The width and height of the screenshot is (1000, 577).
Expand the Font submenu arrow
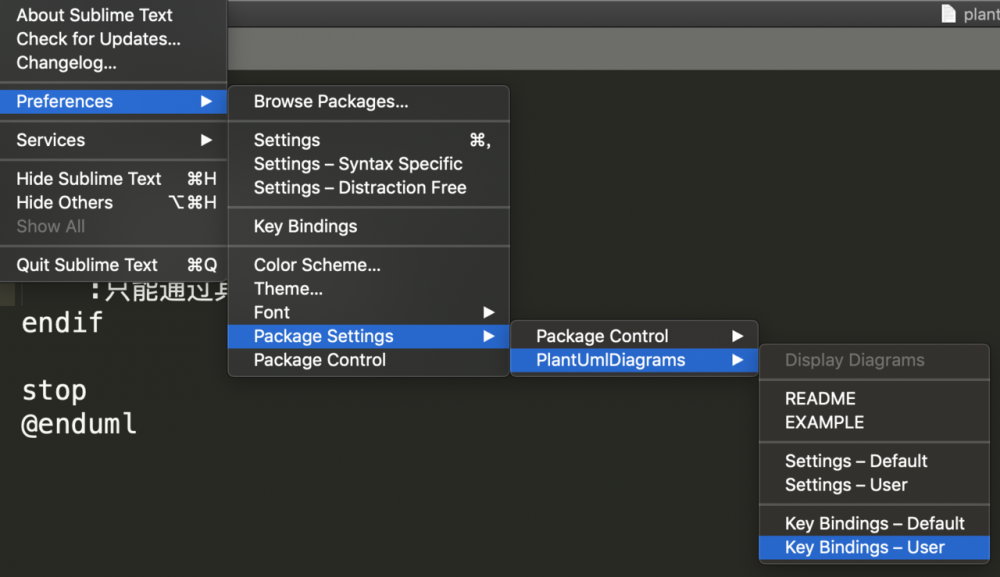click(488, 312)
